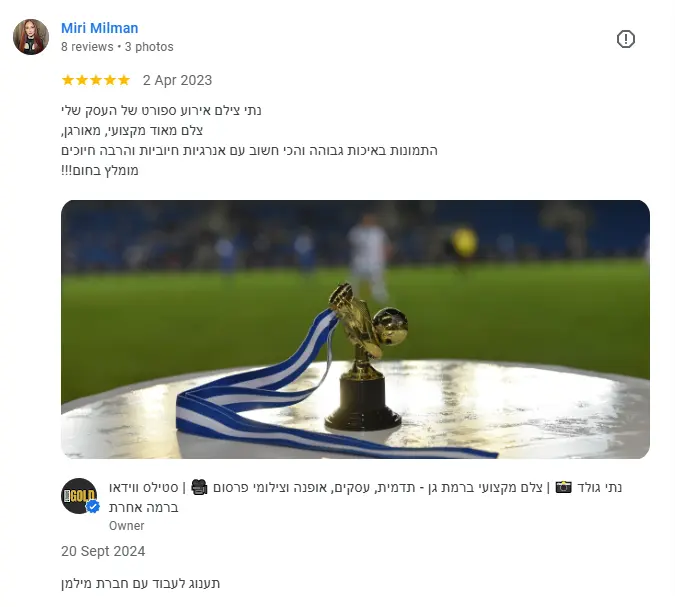Screen dimensions: 675x607
Task: Click the first gold rating star
Action: coord(68,80)
